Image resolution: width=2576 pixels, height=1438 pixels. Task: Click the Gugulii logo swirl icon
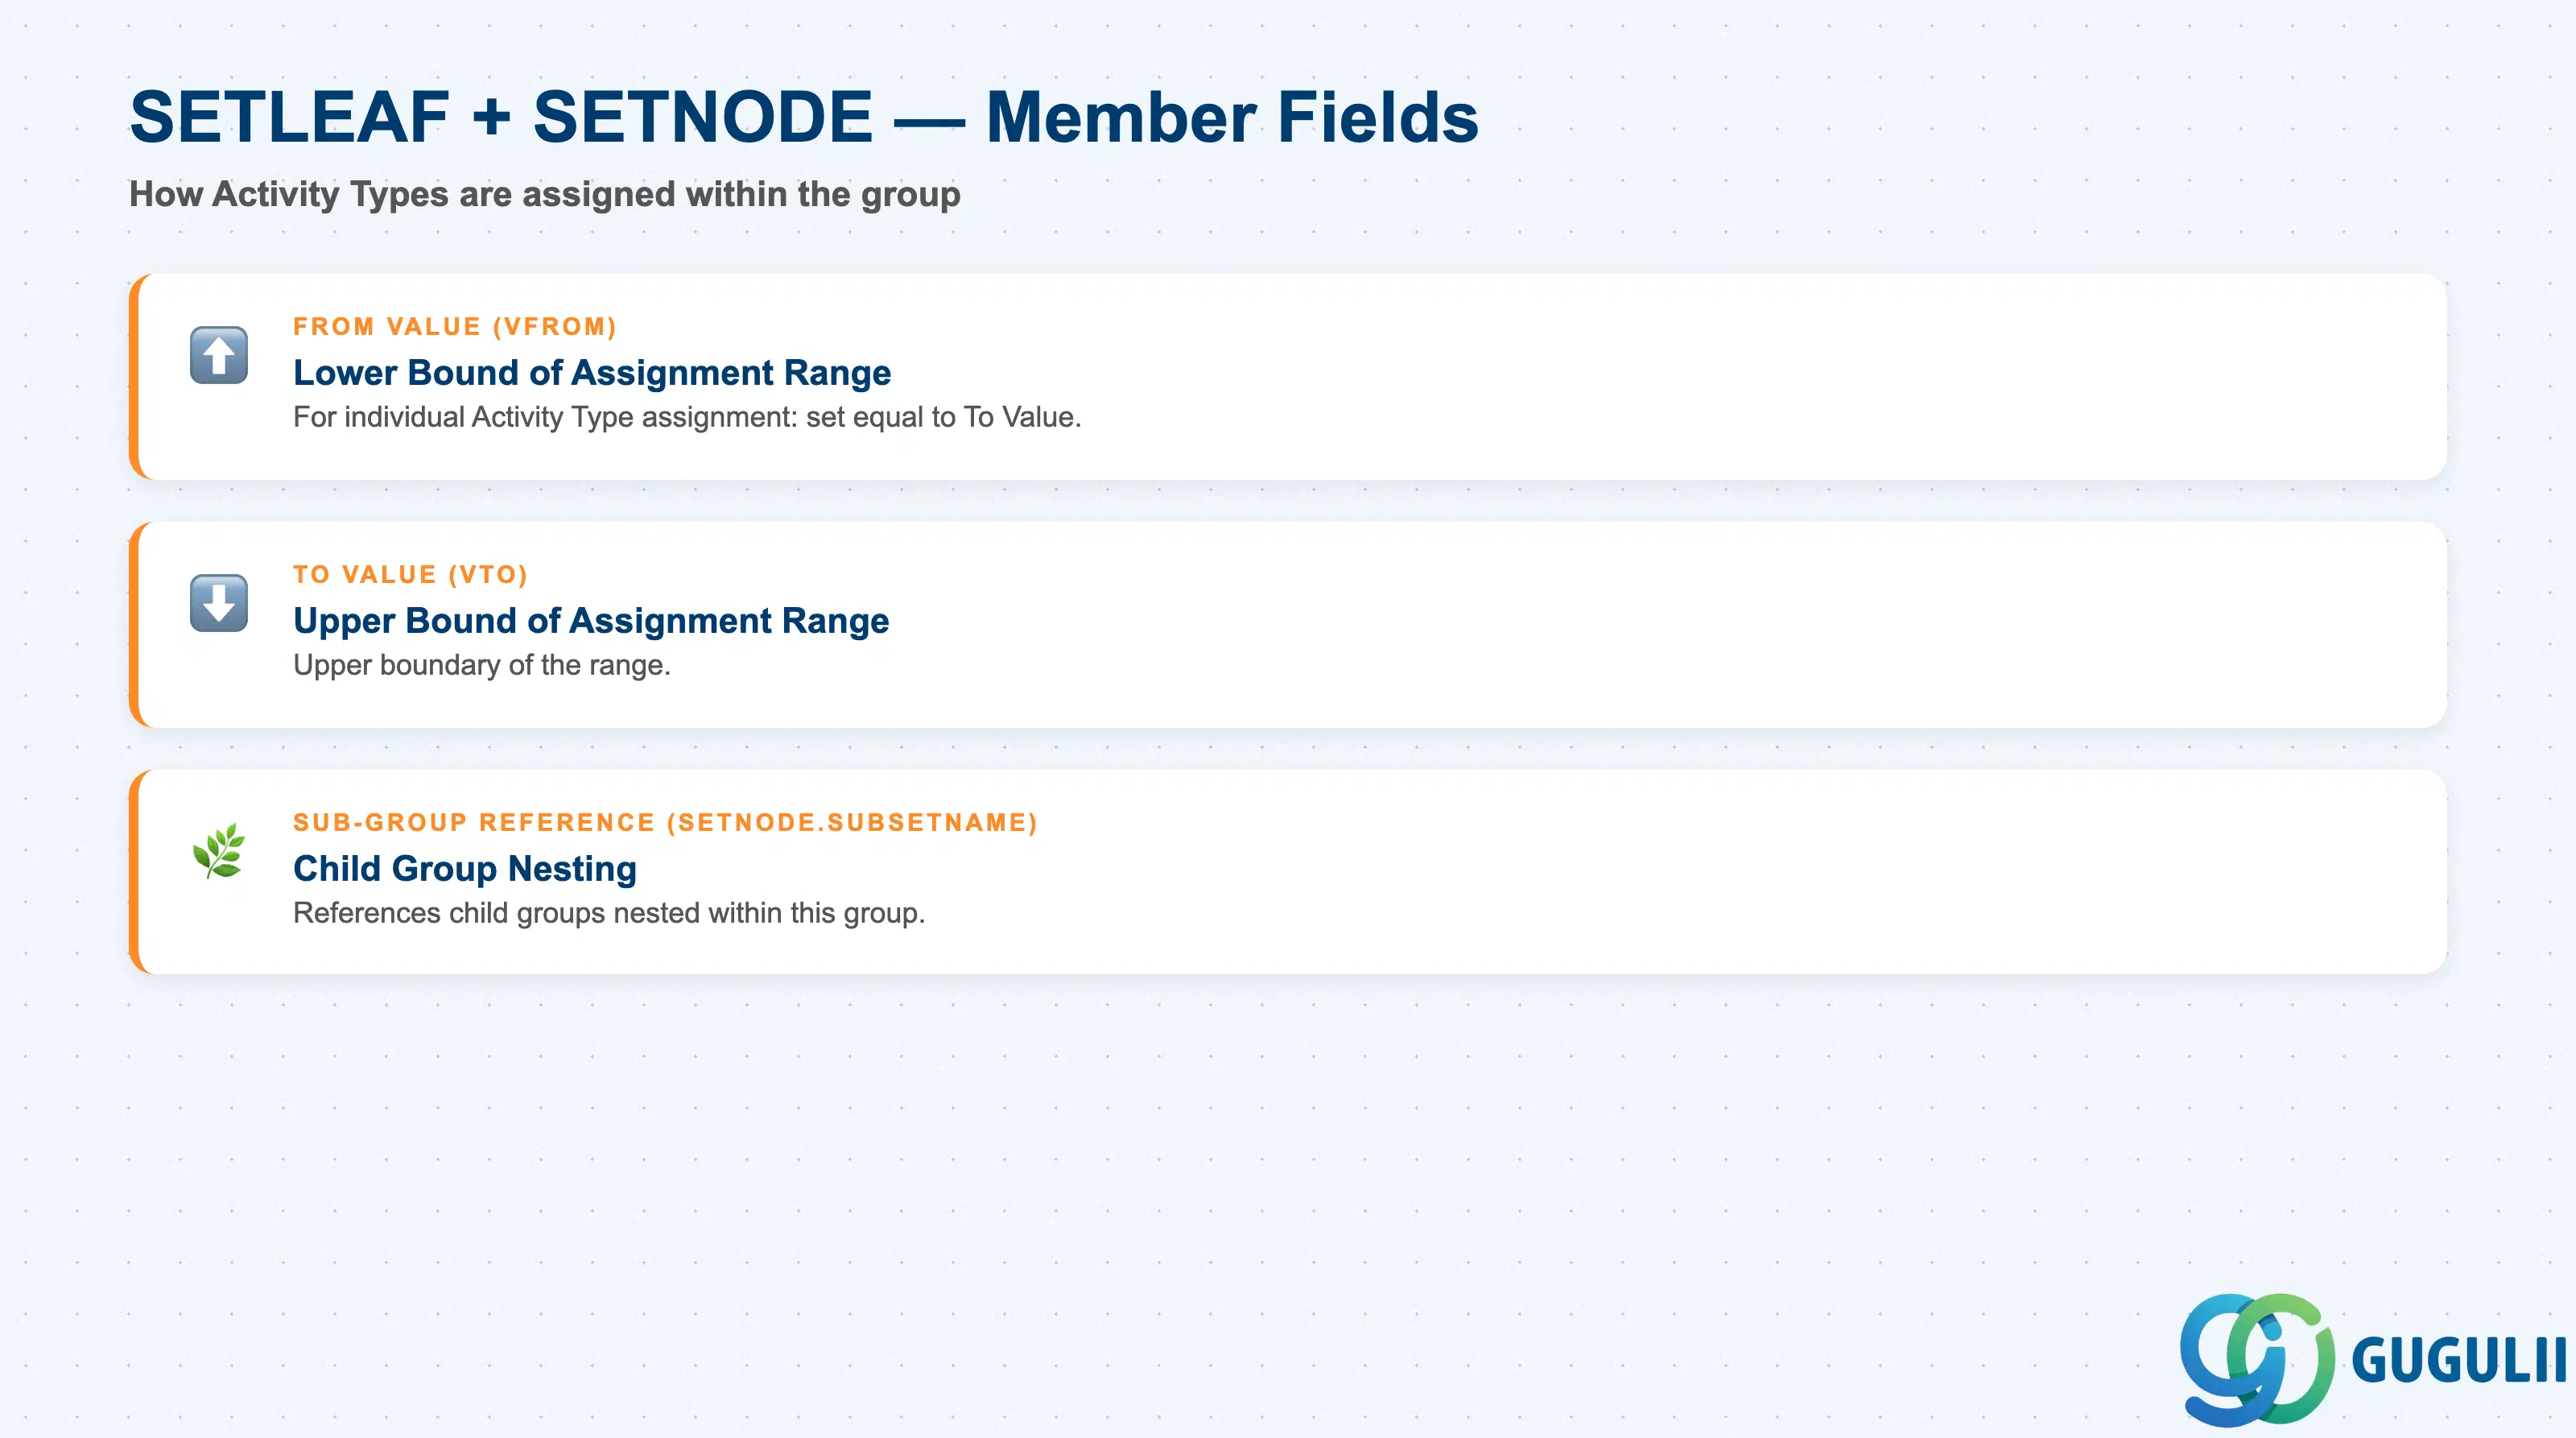2257,1359
